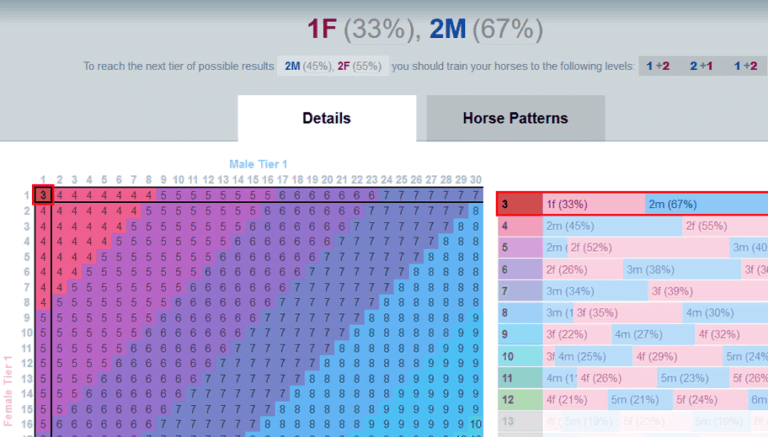Viewport: 768px width, 437px height.
Task: Select the 2+1 training level chip
Action: pyautogui.click(x=701, y=66)
